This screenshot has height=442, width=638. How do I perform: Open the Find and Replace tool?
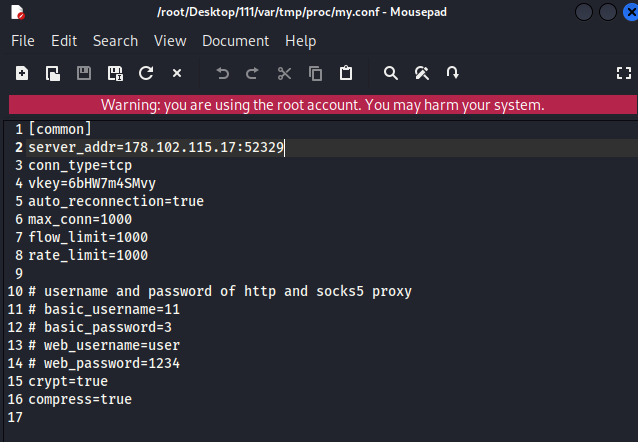(x=422, y=73)
